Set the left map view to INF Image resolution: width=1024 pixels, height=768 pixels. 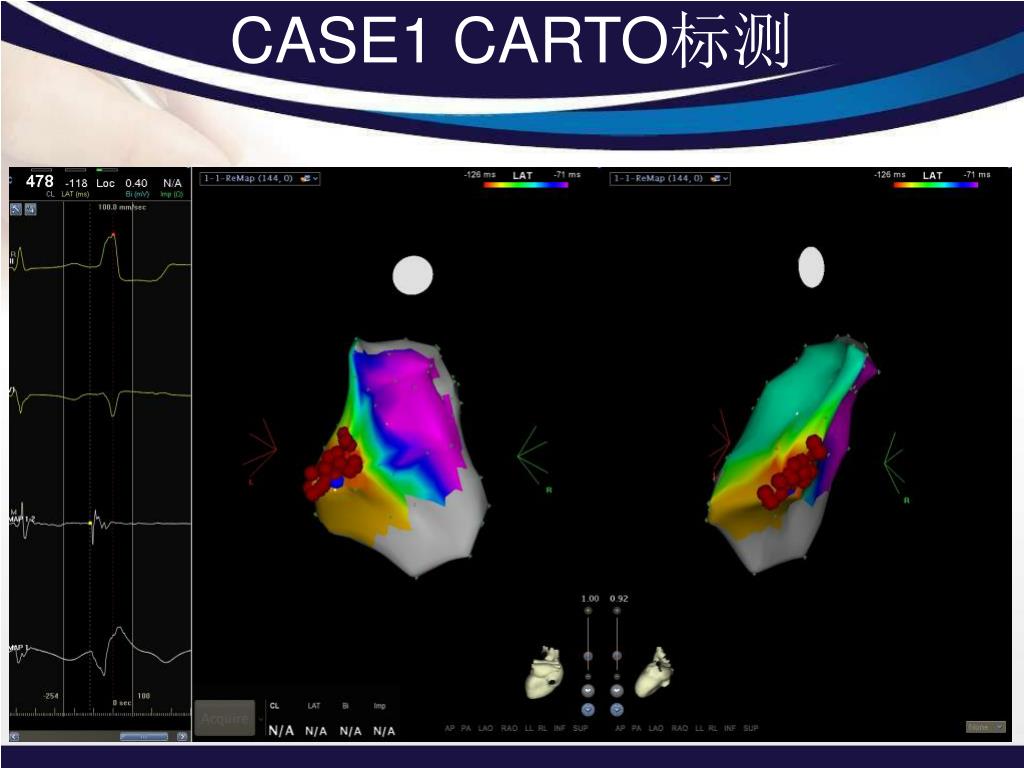[560, 728]
